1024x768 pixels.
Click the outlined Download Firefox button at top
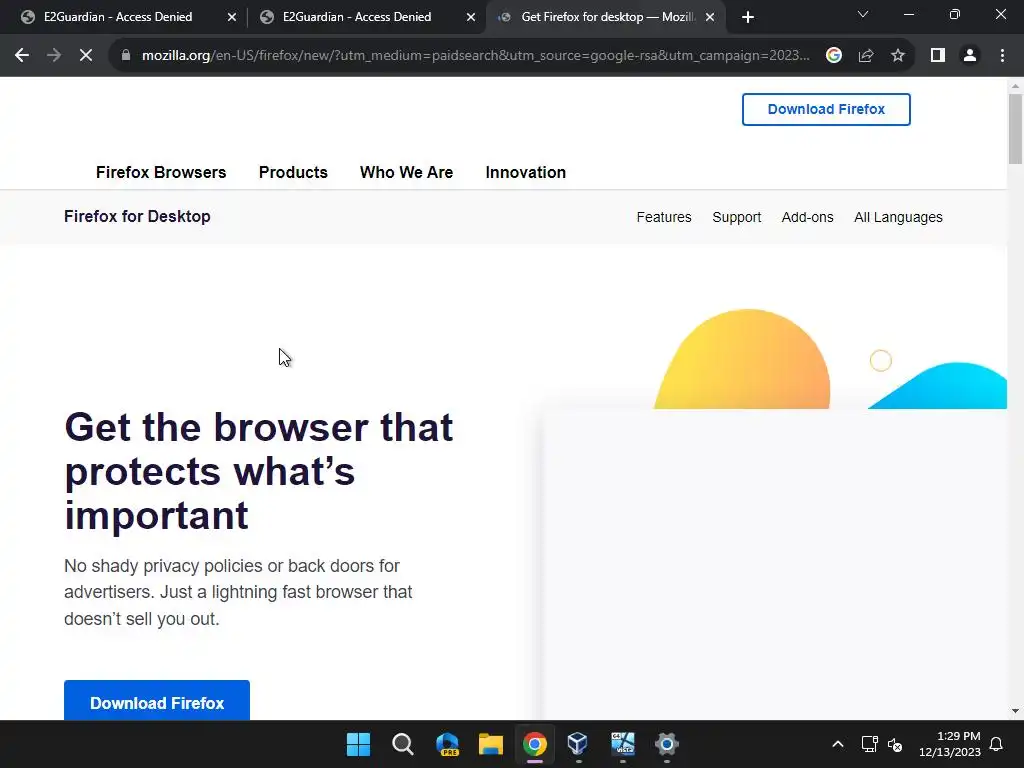click(826, 109)
